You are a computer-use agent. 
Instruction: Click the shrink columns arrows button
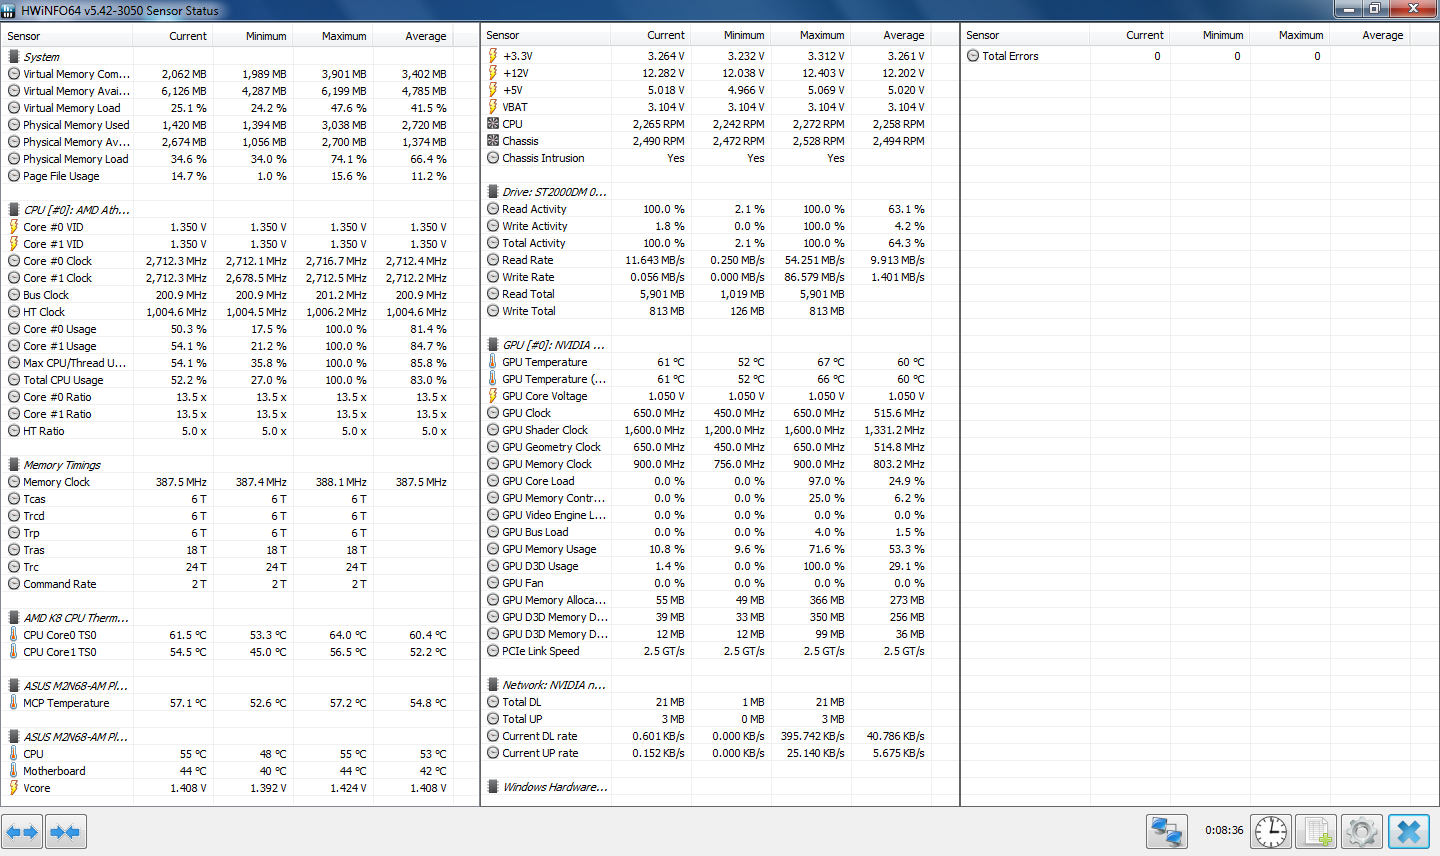coord(66,832)
